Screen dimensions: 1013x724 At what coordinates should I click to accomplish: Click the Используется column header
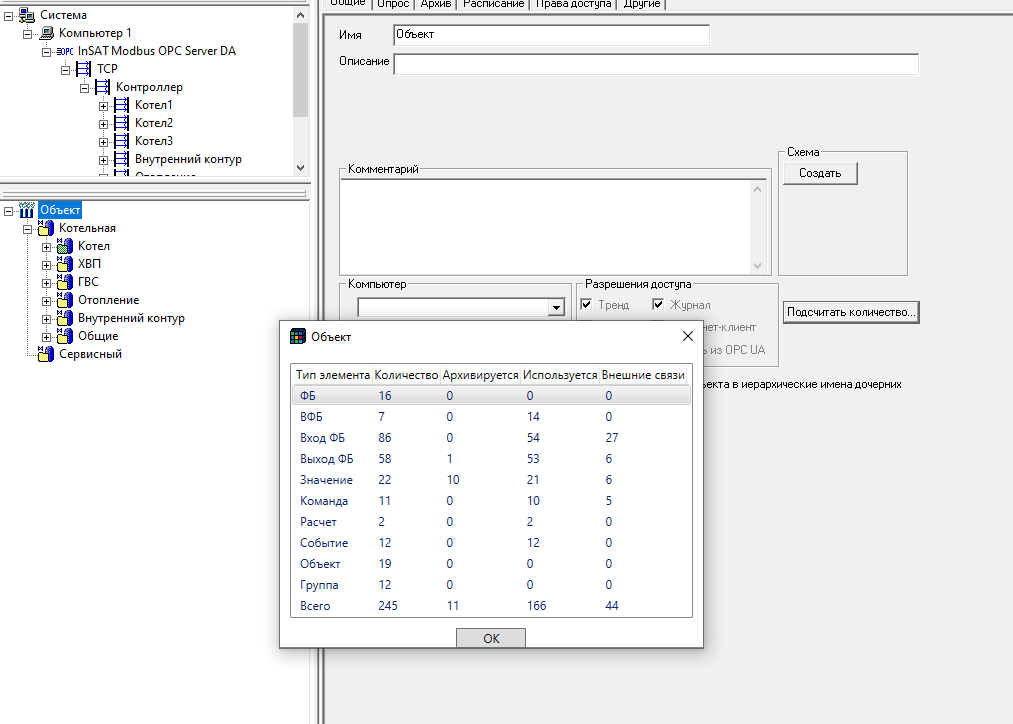(560, 375)
